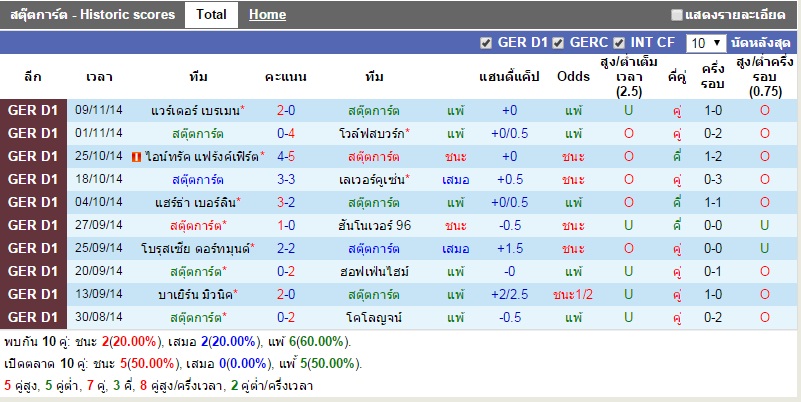Screen dimensions: 801x402
Task: Click the แวร์เดอร์ เบรเมน team link
Action: pyautogui.click(x=194, y=110)
